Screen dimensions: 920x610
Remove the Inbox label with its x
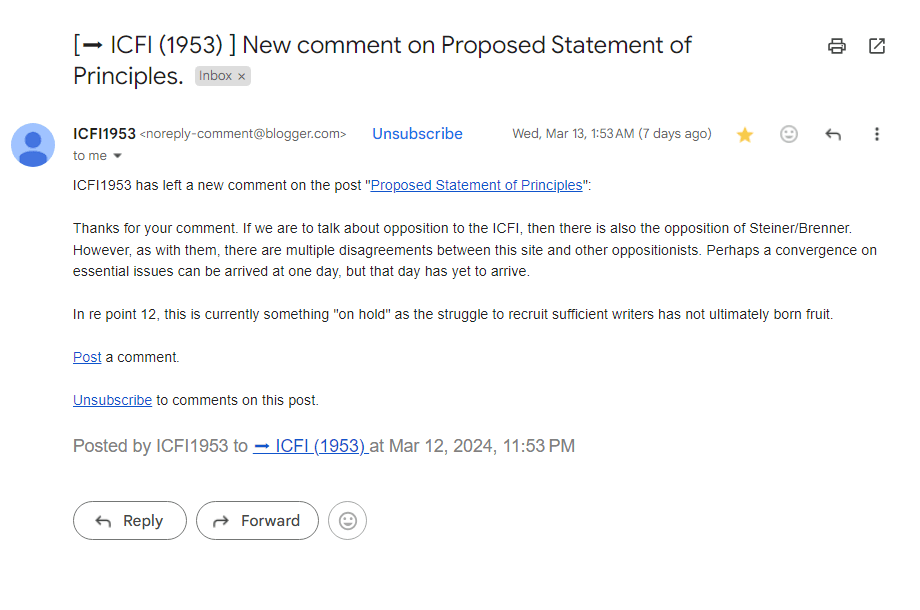(242, 77)
